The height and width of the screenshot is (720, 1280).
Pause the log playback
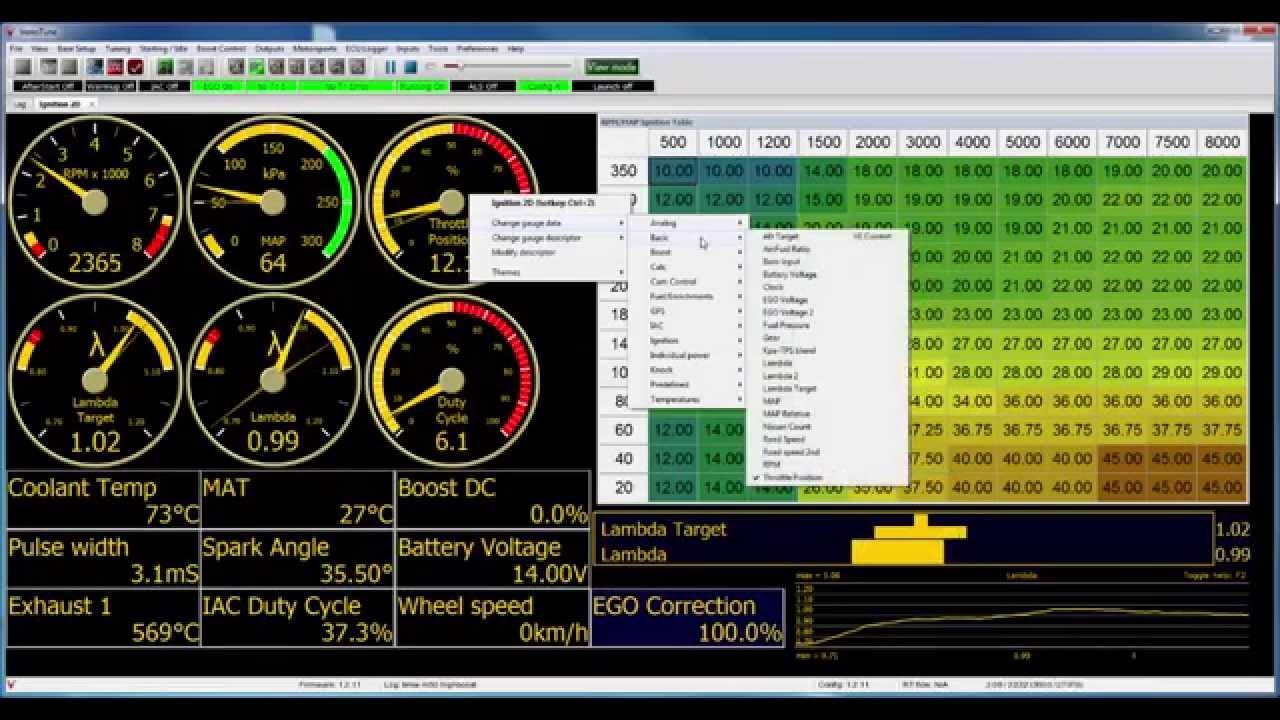point(391,67)
